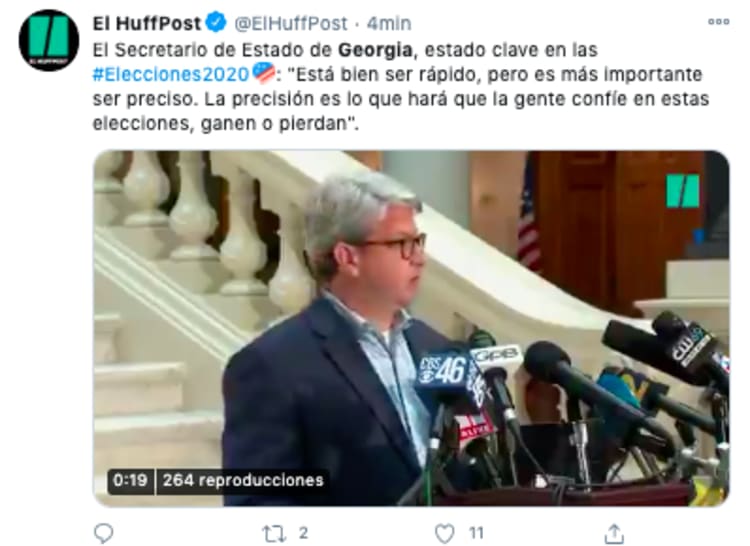The width and height of the screenshot is (750, 546).
Task: Open the tweet via the 4min timestamp
Action: coord(389,23)
